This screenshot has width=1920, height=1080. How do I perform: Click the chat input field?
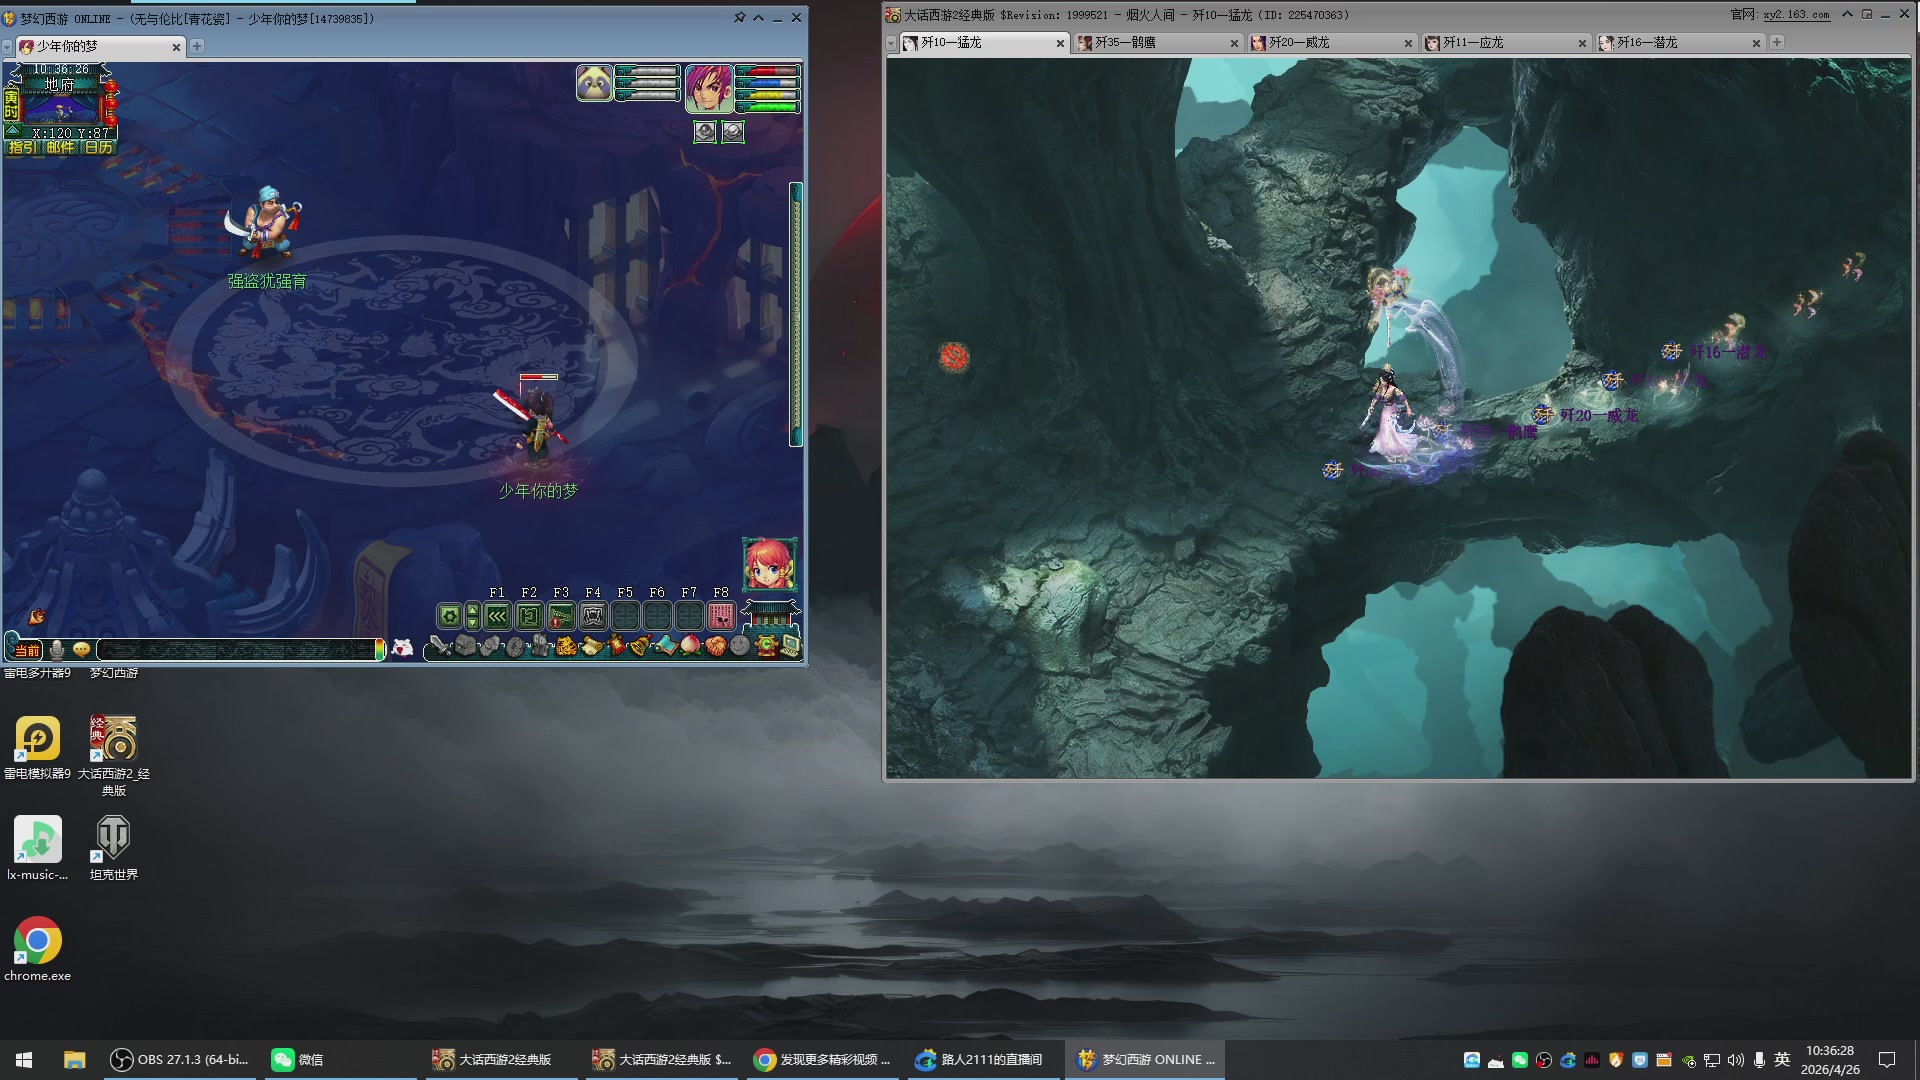tap(237, 650)
